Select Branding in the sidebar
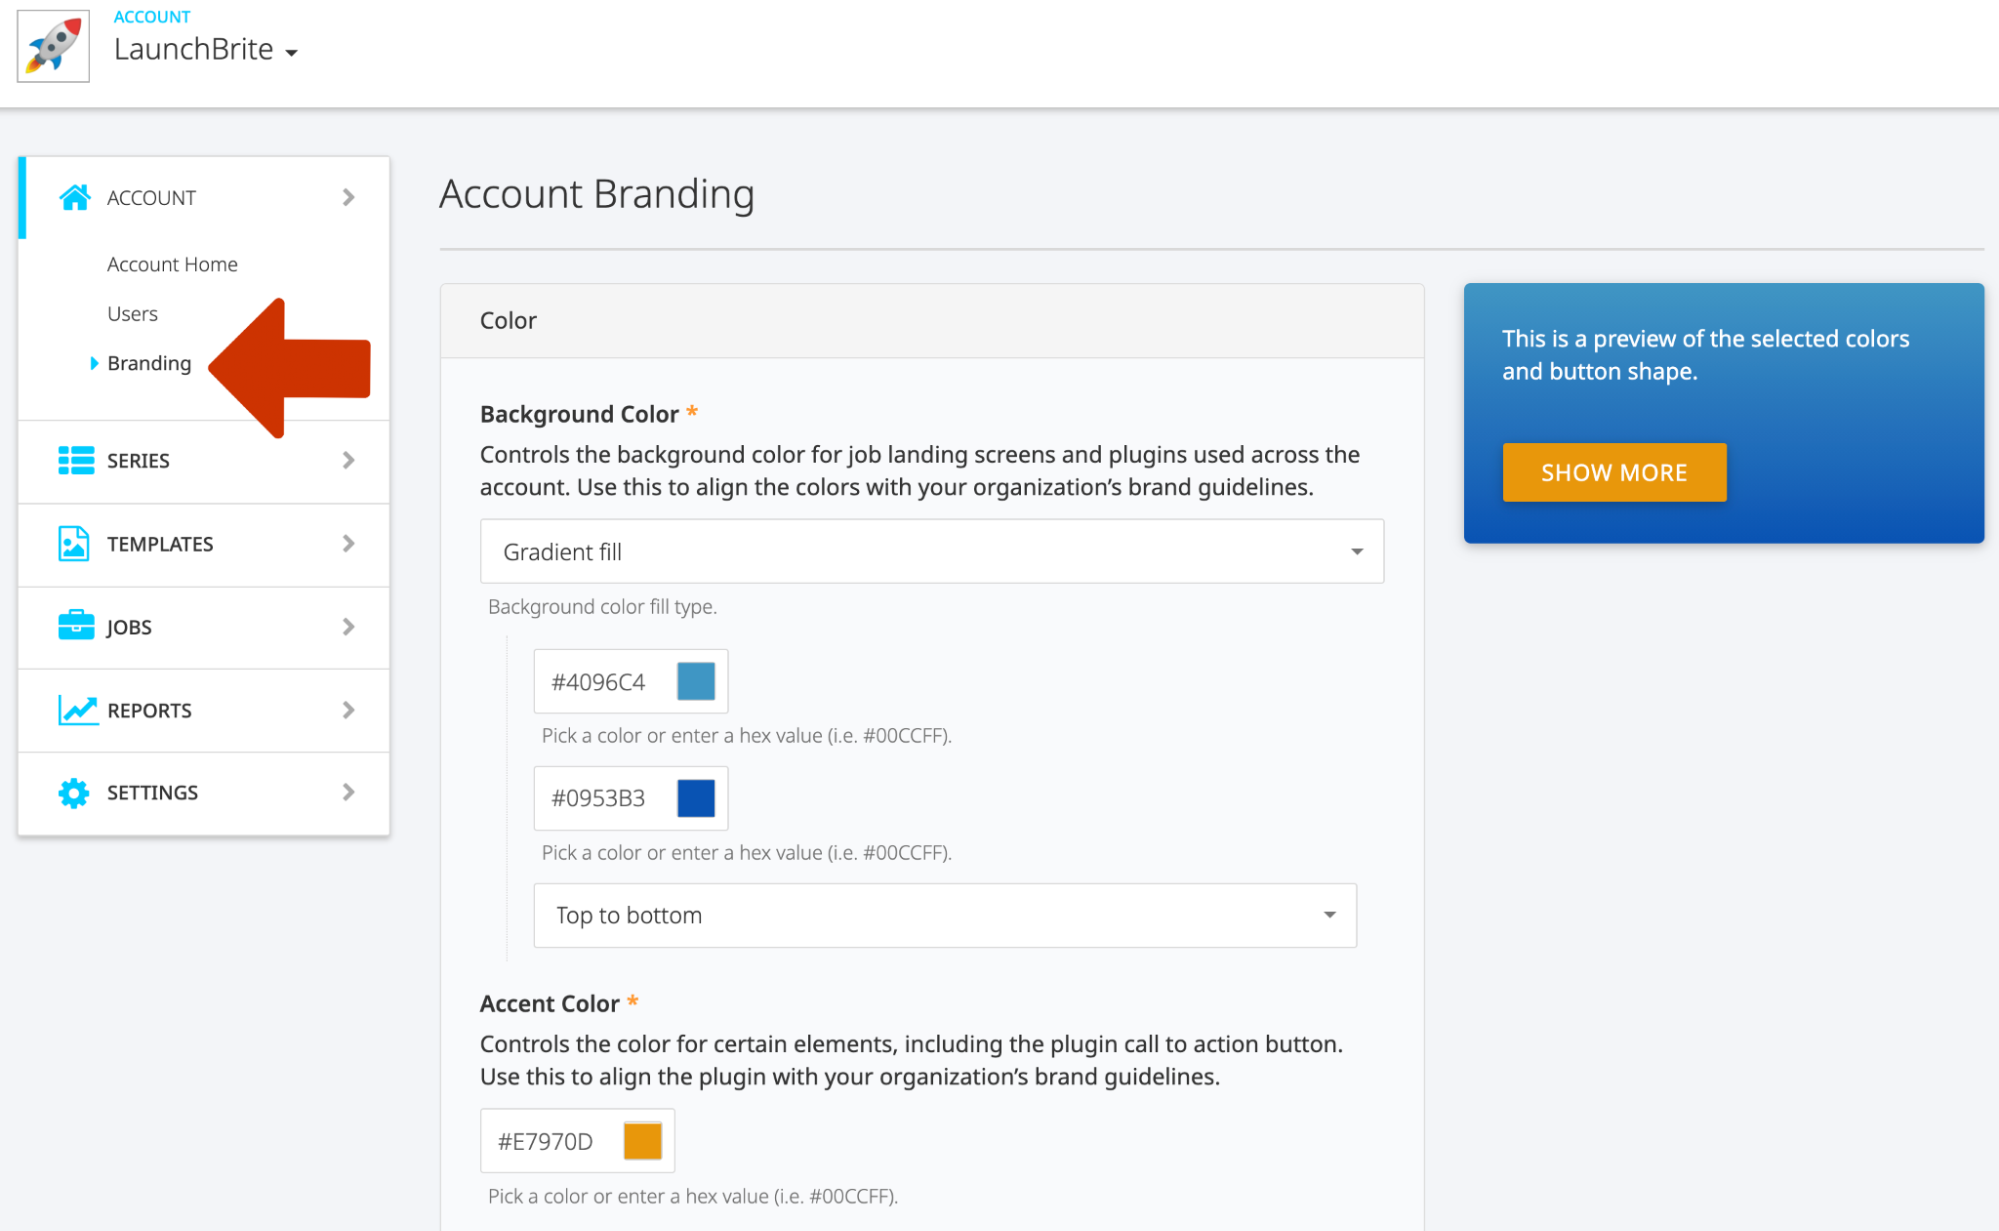This screenshot has height=1231, width=1999. tap(149, 363)
